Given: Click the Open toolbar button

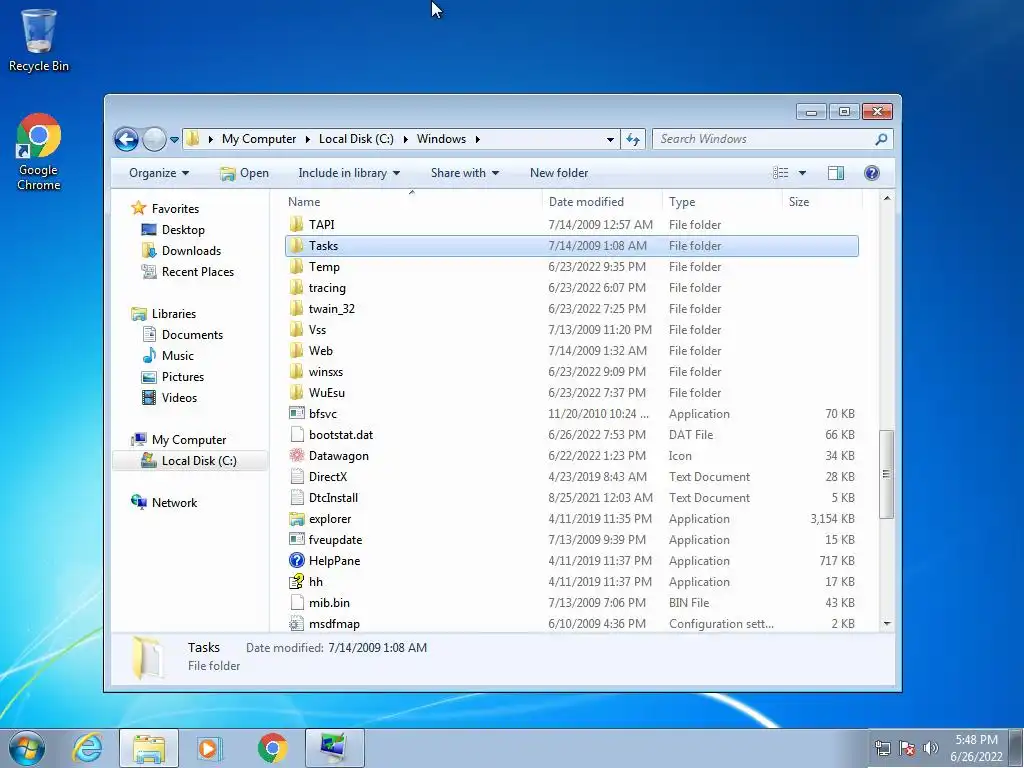Looking at the screenshot, I should (x=244, y=173).
